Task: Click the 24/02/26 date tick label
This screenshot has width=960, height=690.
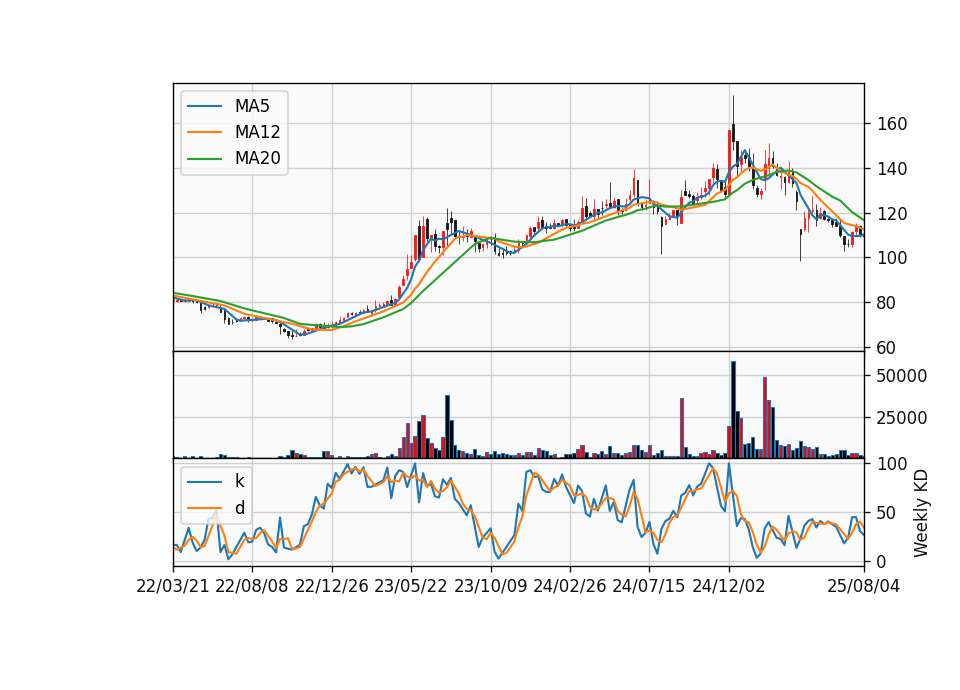Action: coord(569,586)
